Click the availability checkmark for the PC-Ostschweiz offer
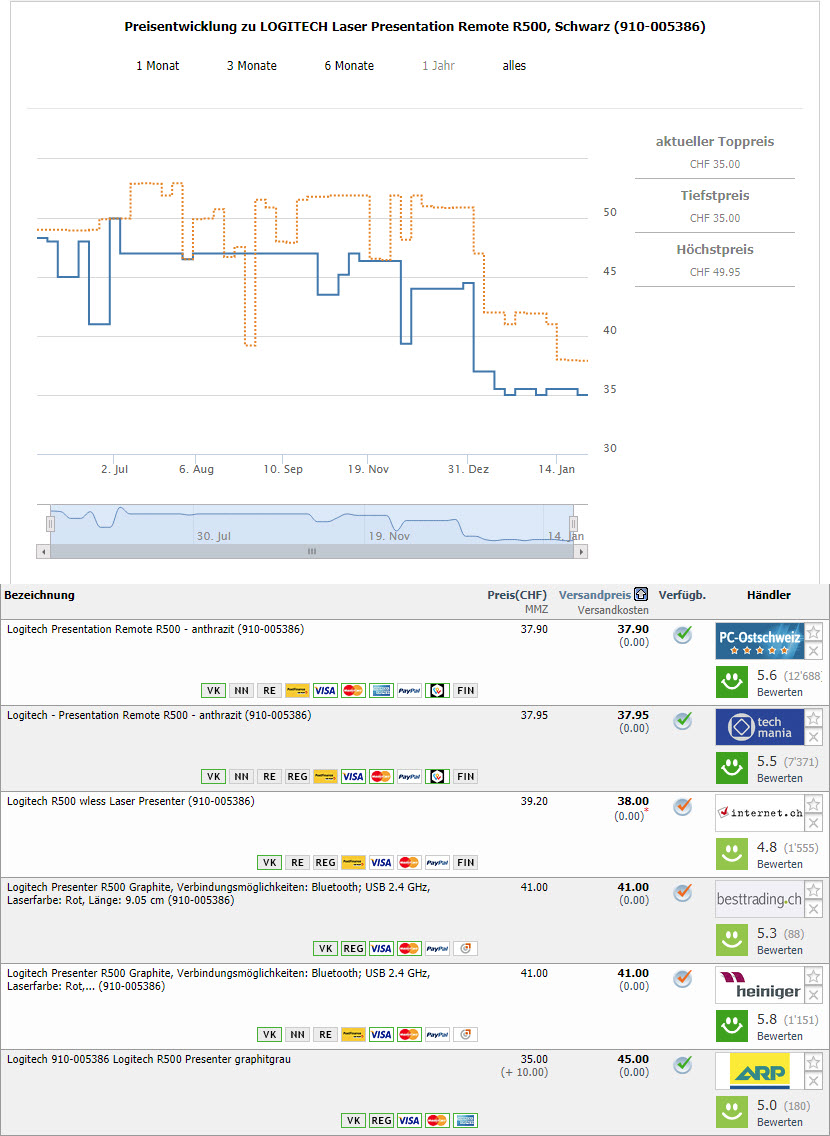This screenshot has width=830, height=1136. [683, 635]
